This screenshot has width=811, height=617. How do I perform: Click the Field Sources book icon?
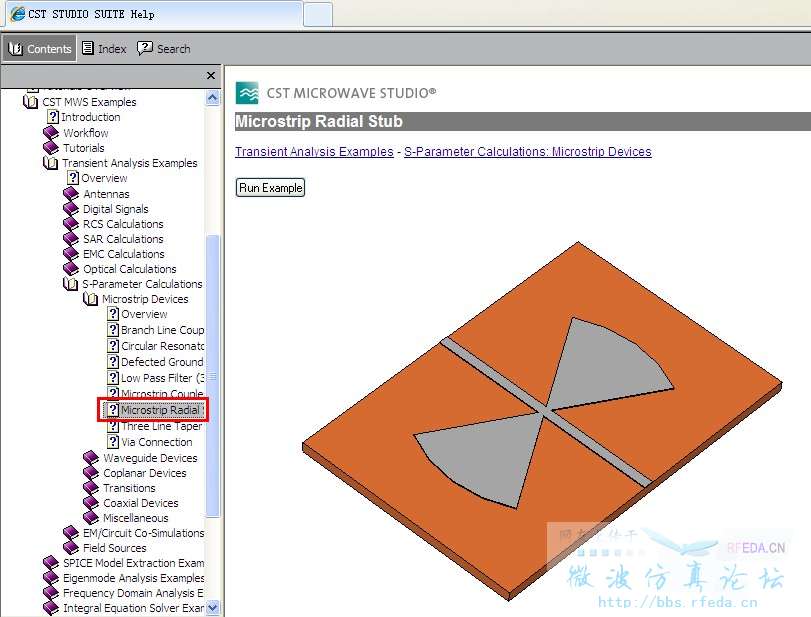pos(70,548)
